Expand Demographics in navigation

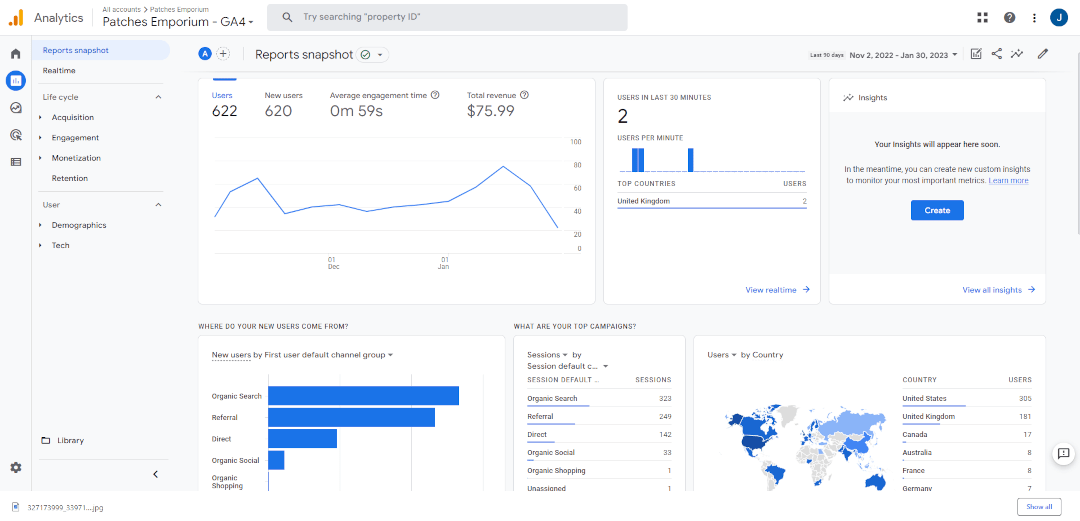point(41,225)
